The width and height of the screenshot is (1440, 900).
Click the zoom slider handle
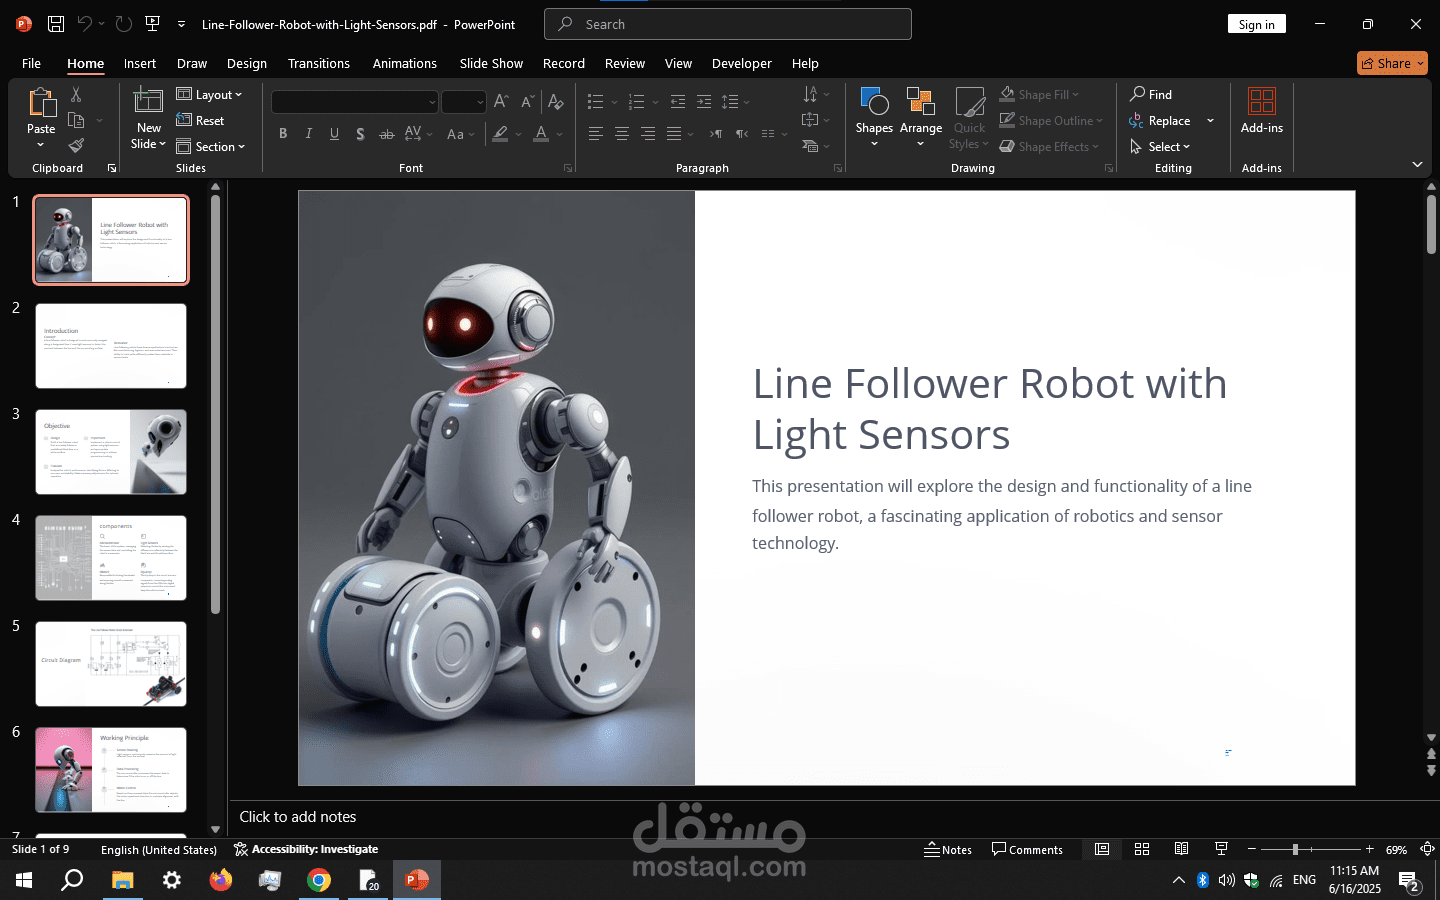1295,849
